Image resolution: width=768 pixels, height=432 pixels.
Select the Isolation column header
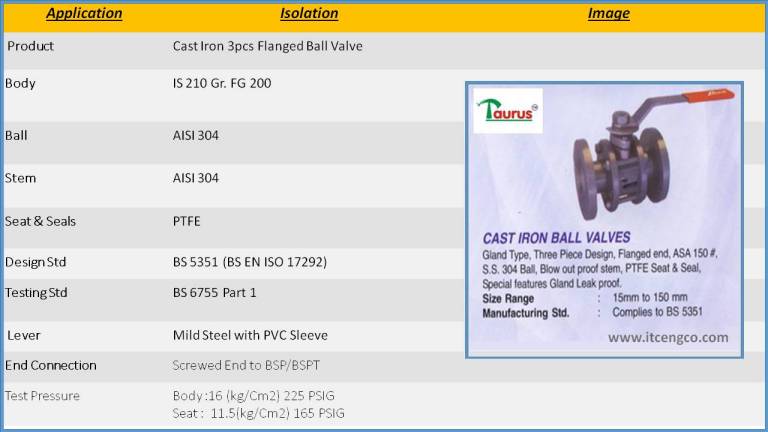click(308, 14)
